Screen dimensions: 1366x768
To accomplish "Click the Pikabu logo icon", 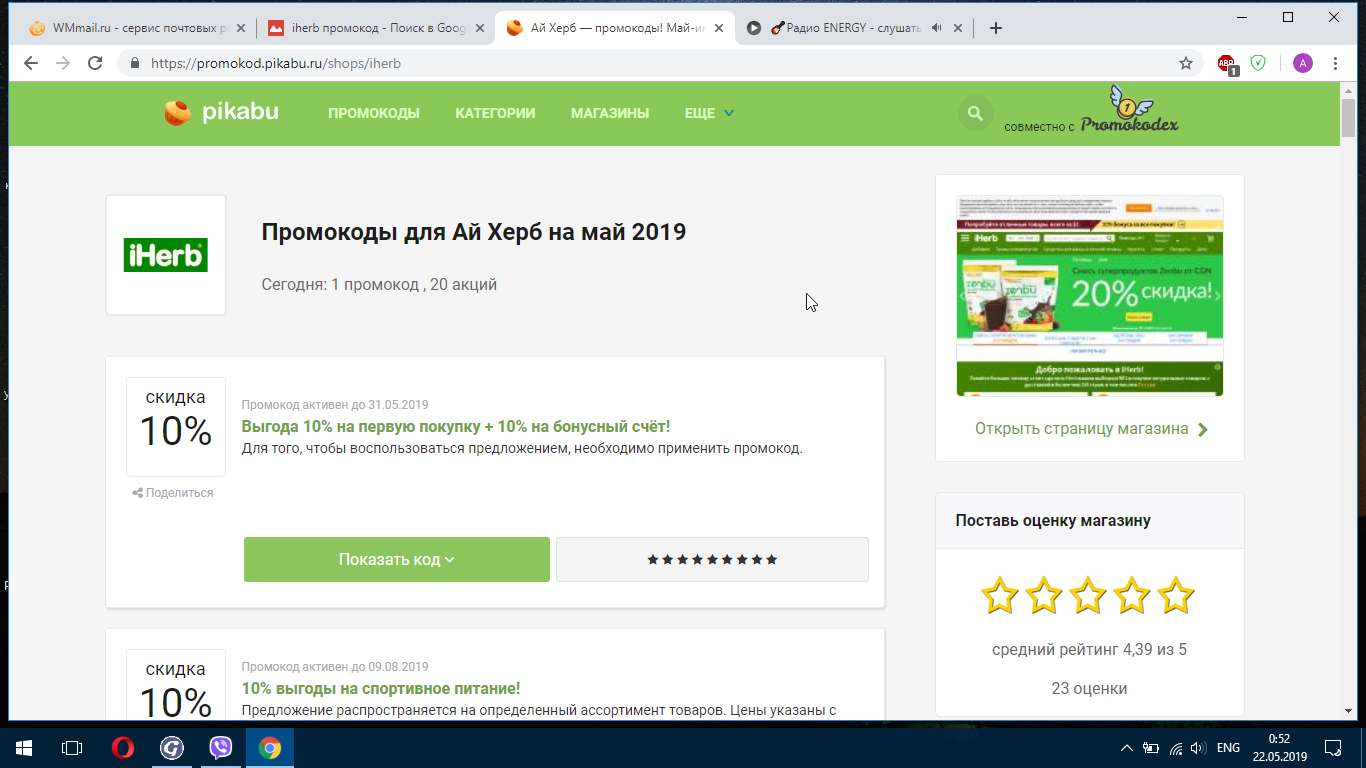I will click(178, 113).
